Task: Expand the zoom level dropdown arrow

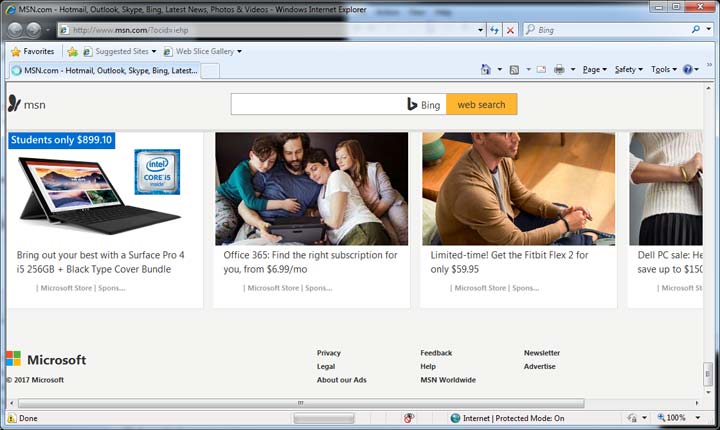Action: (698, 418)
